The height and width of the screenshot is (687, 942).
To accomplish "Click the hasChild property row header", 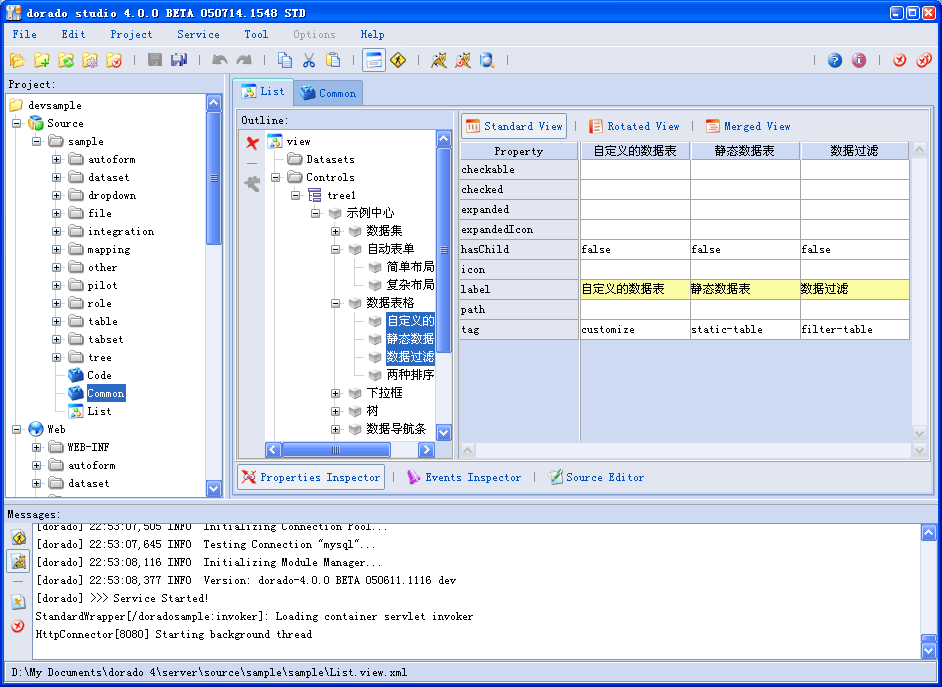I will click(519, 249).
